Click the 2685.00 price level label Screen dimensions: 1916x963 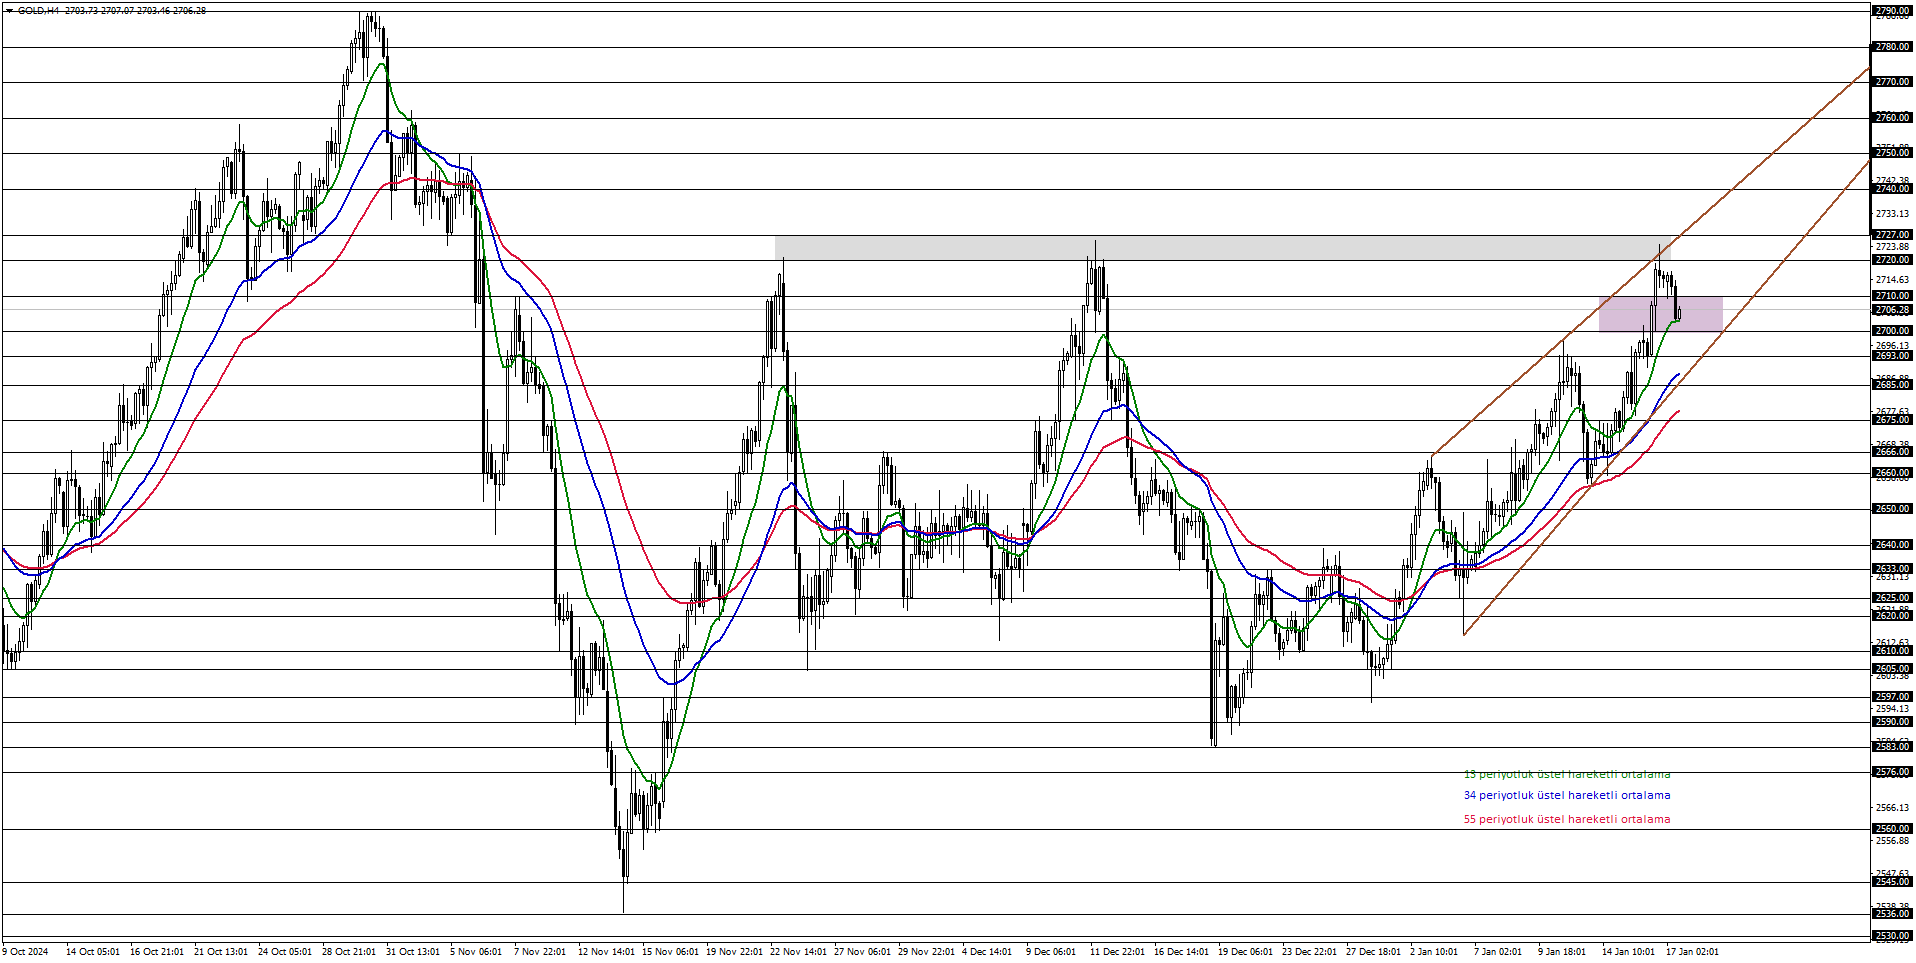1893,385
